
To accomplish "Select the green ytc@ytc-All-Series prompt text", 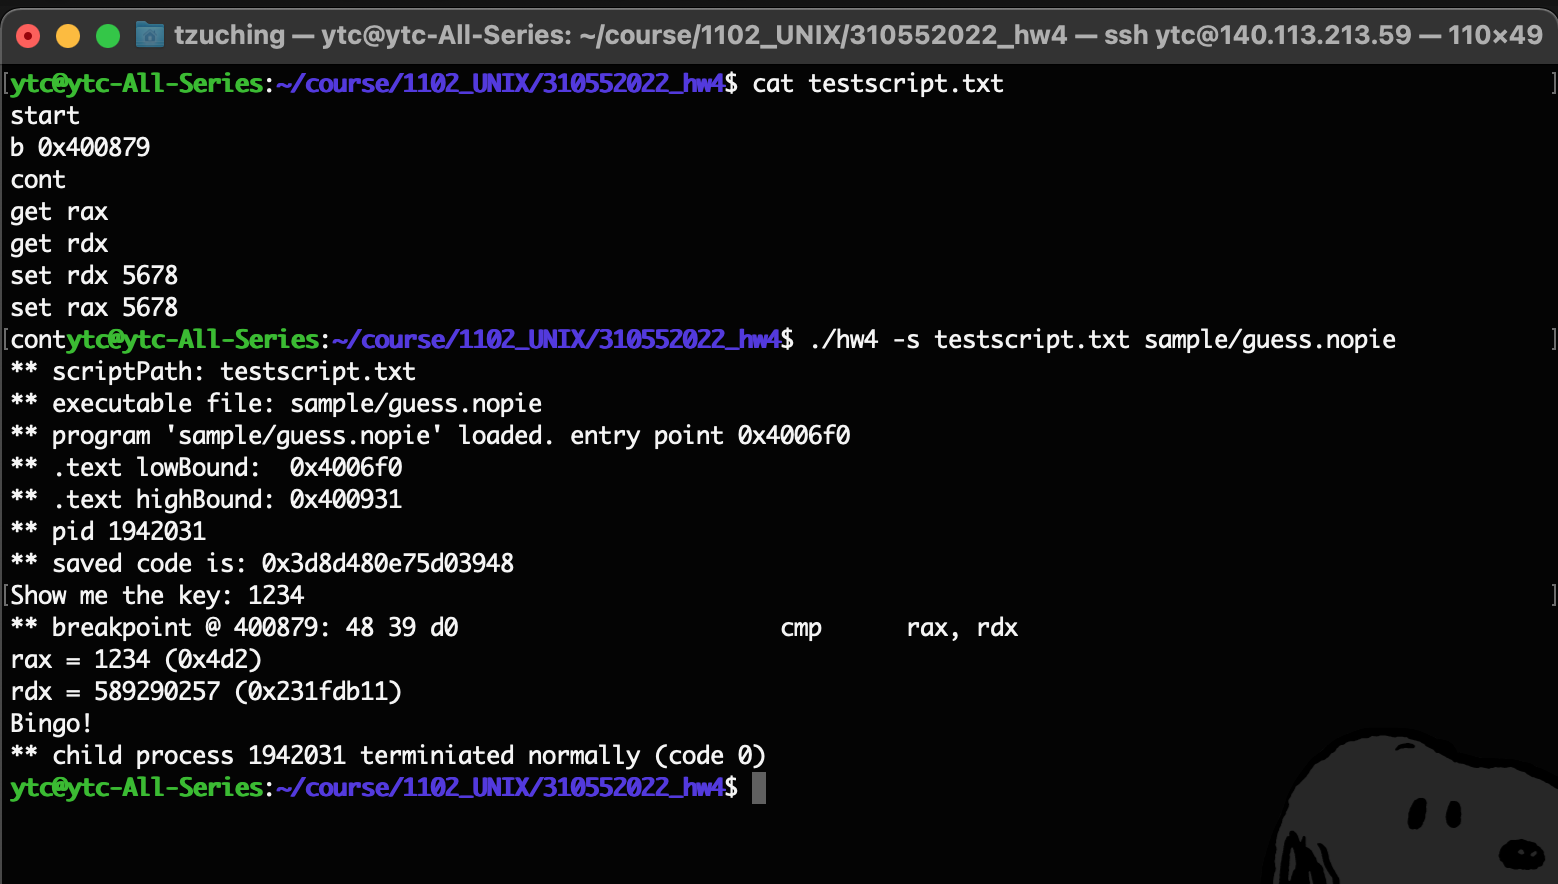I will coord(135,83).
